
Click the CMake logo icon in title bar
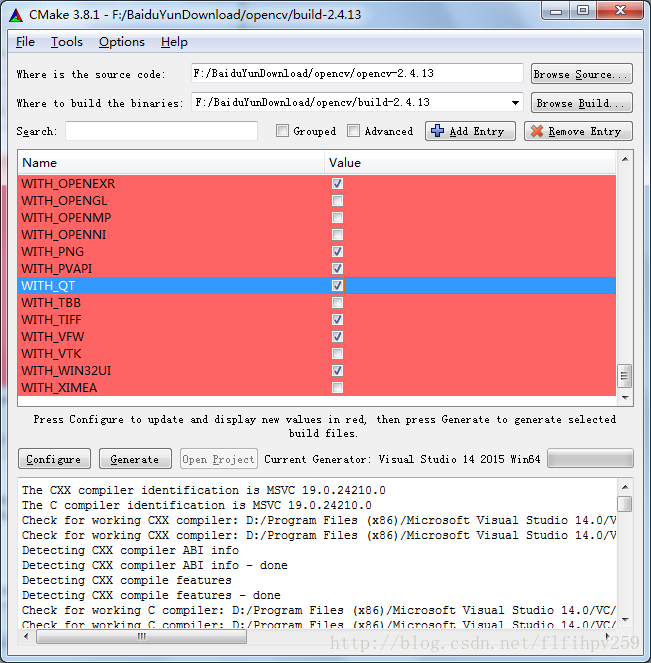[x=16, y=15]
